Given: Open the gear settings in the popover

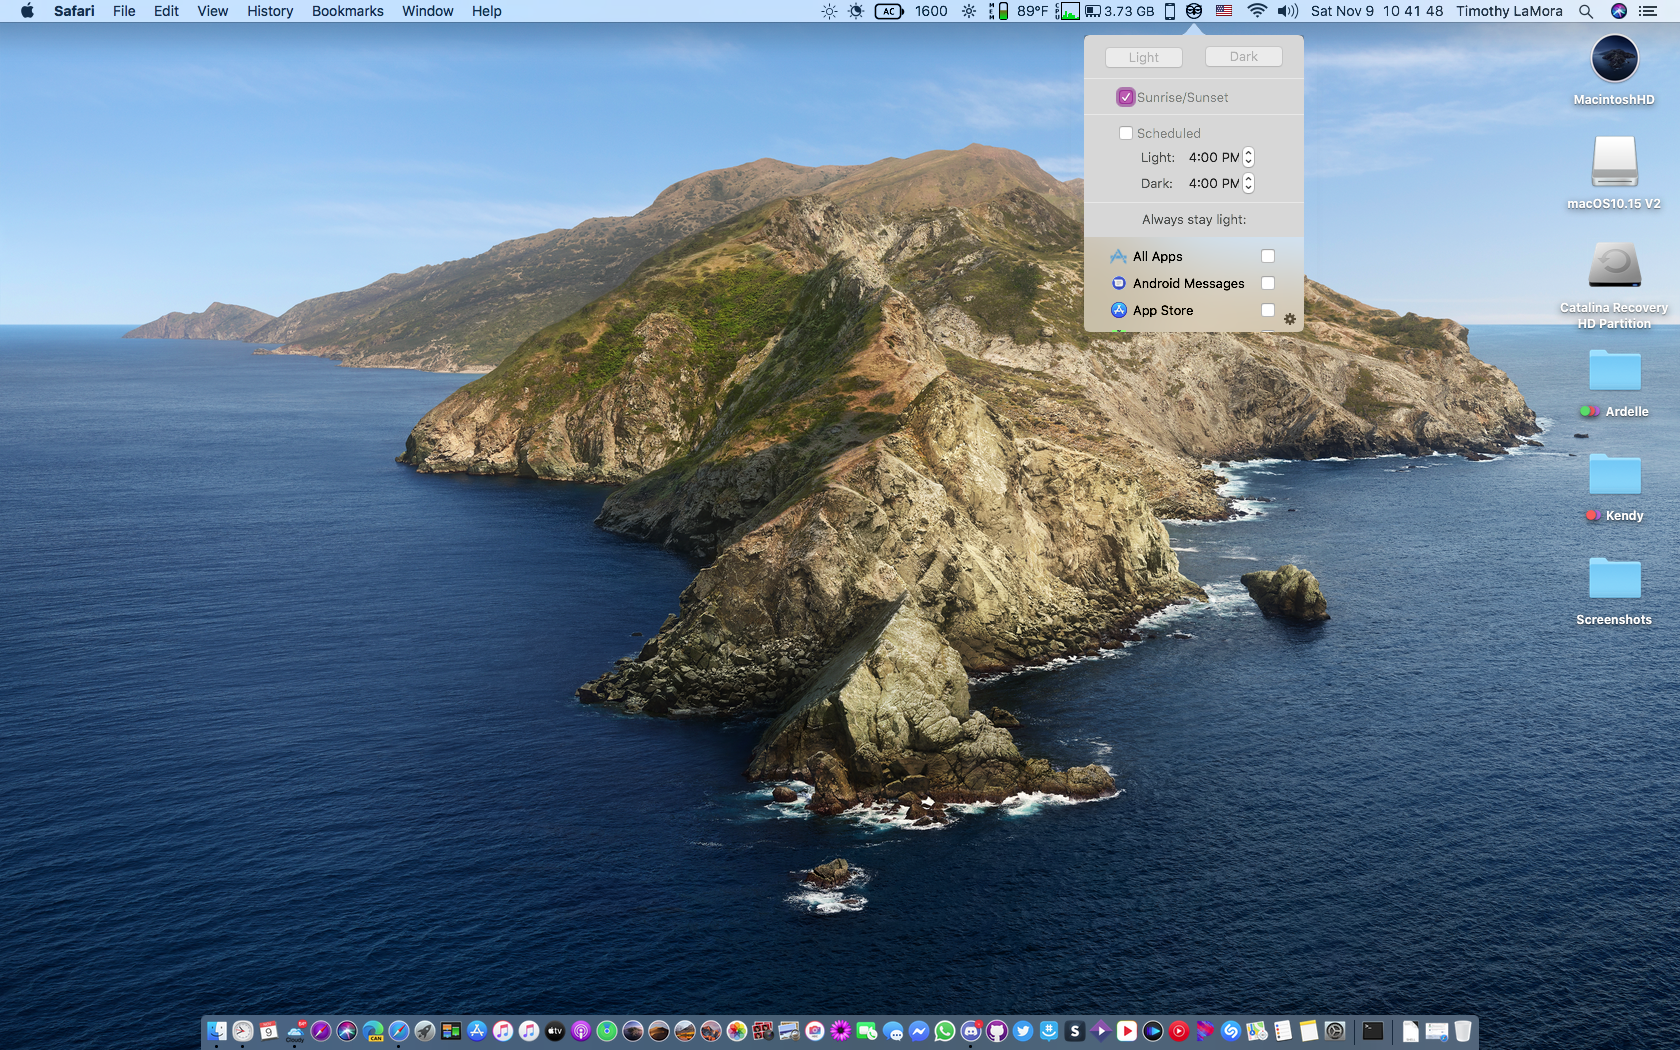Looking at the screenshot, I should [1289, 319].
